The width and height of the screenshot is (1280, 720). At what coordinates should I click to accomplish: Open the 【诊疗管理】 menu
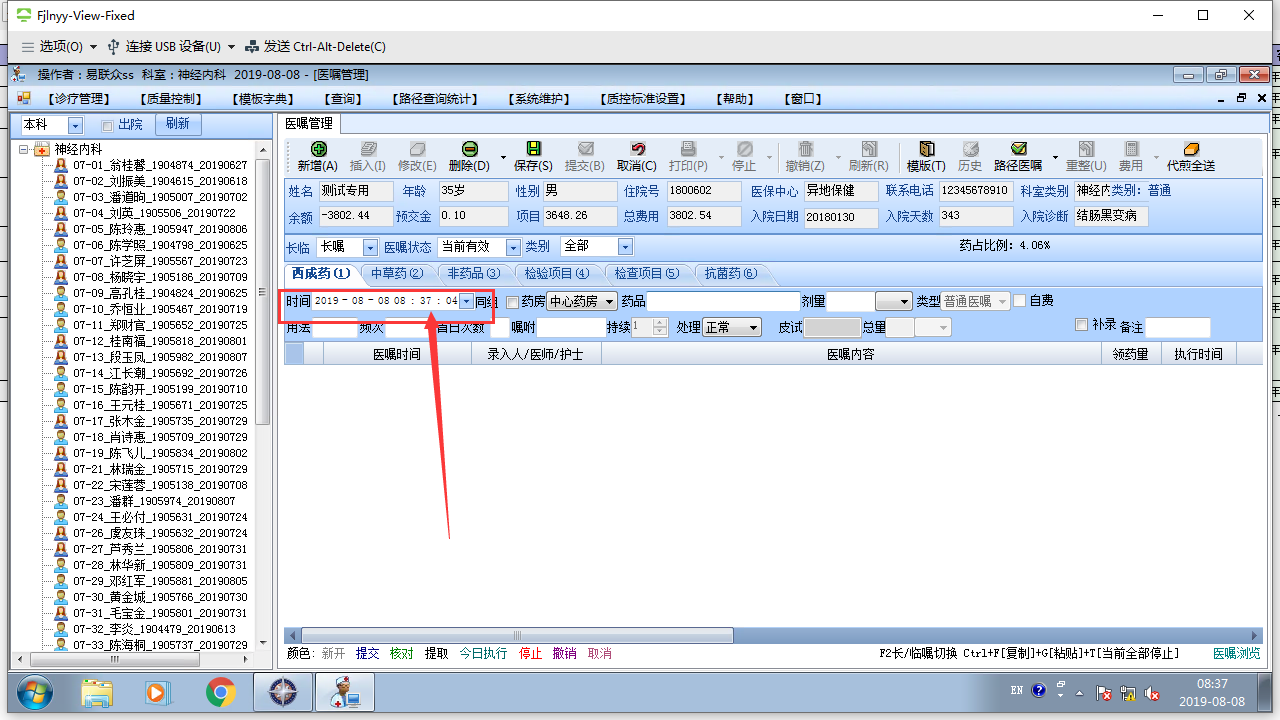(x=77, y=99)
